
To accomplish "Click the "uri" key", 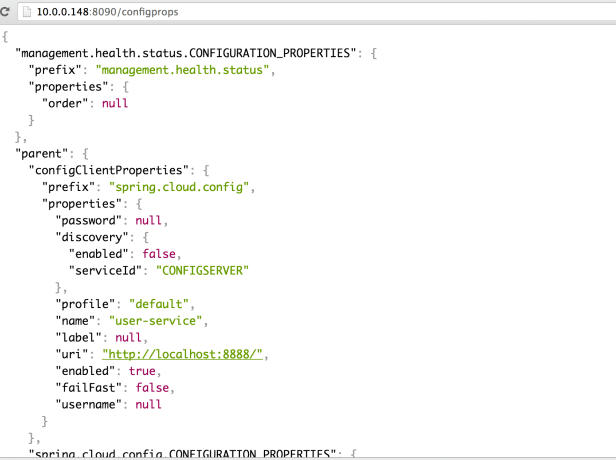I will point(72,354).
